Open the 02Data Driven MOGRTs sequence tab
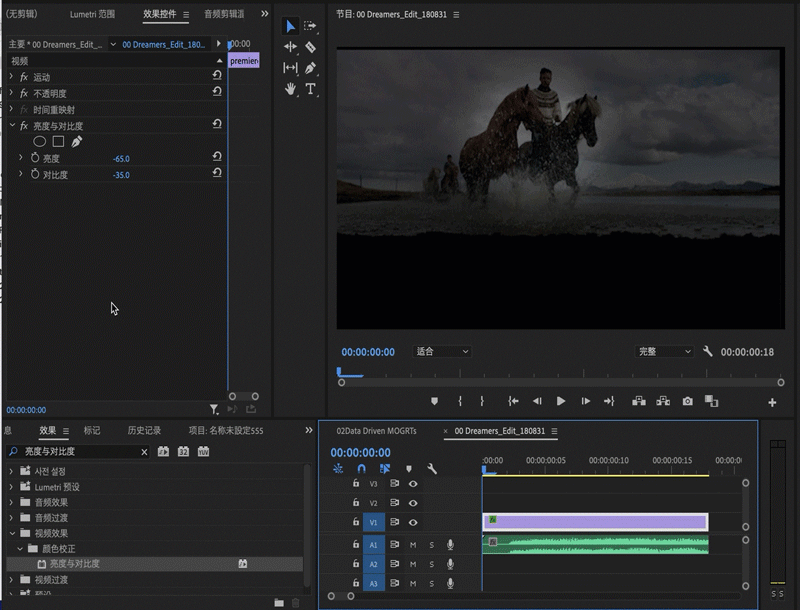800x610 pixels. [x=375, y=431]
